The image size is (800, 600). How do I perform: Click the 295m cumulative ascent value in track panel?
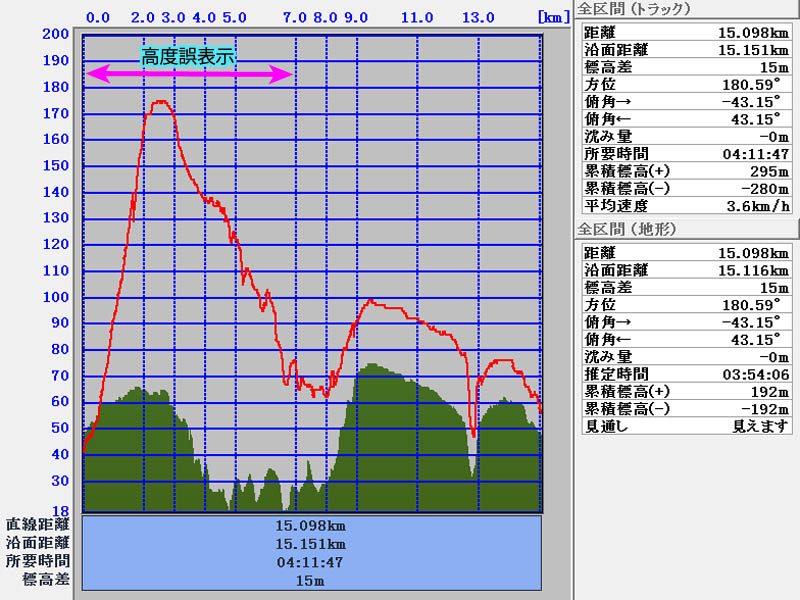tap(770, 171)
